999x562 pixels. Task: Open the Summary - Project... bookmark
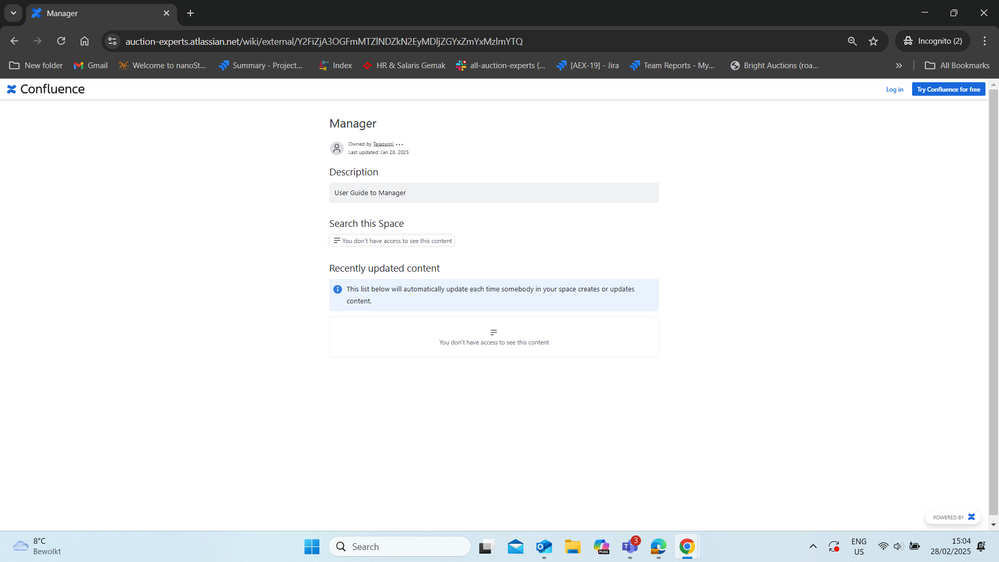tap(261, 65)
